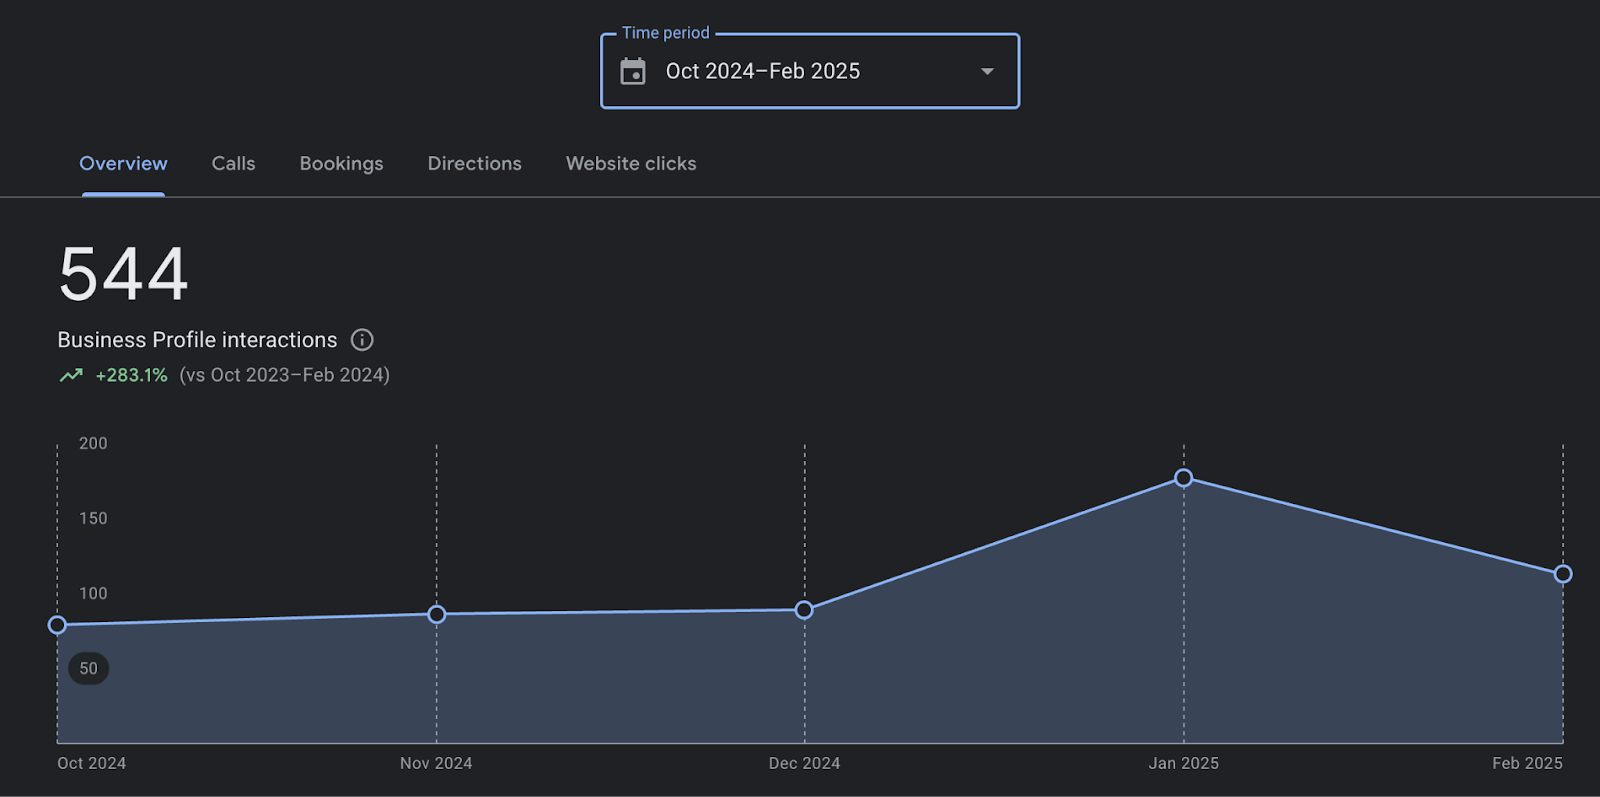Viewport: 1600px width, 797px height.
Task: Click the info icon beside Business Profile interactions
Action: (362, 340)
